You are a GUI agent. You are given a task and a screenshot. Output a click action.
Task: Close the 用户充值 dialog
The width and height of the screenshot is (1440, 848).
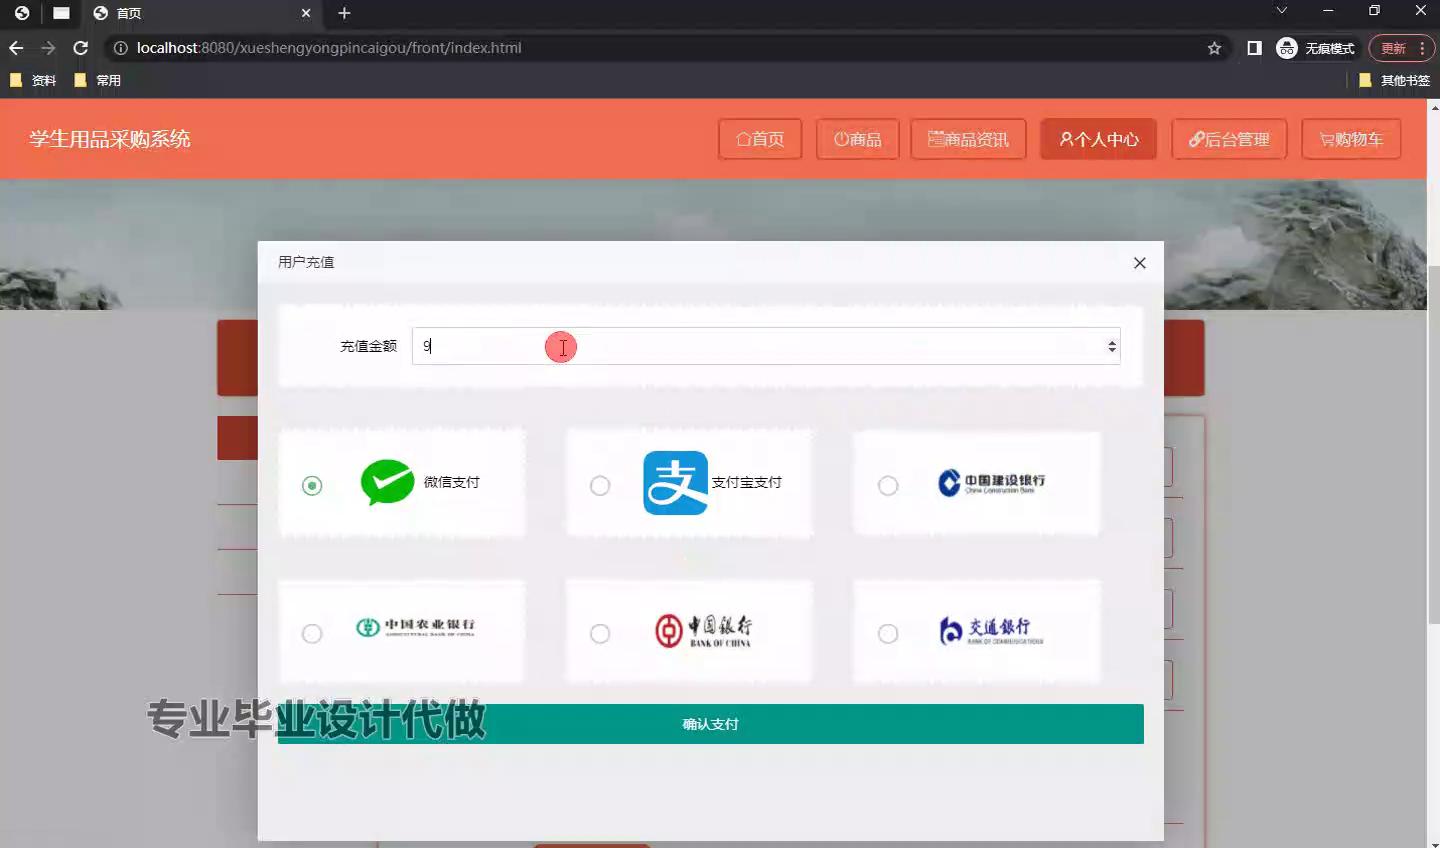(1139, 263)
